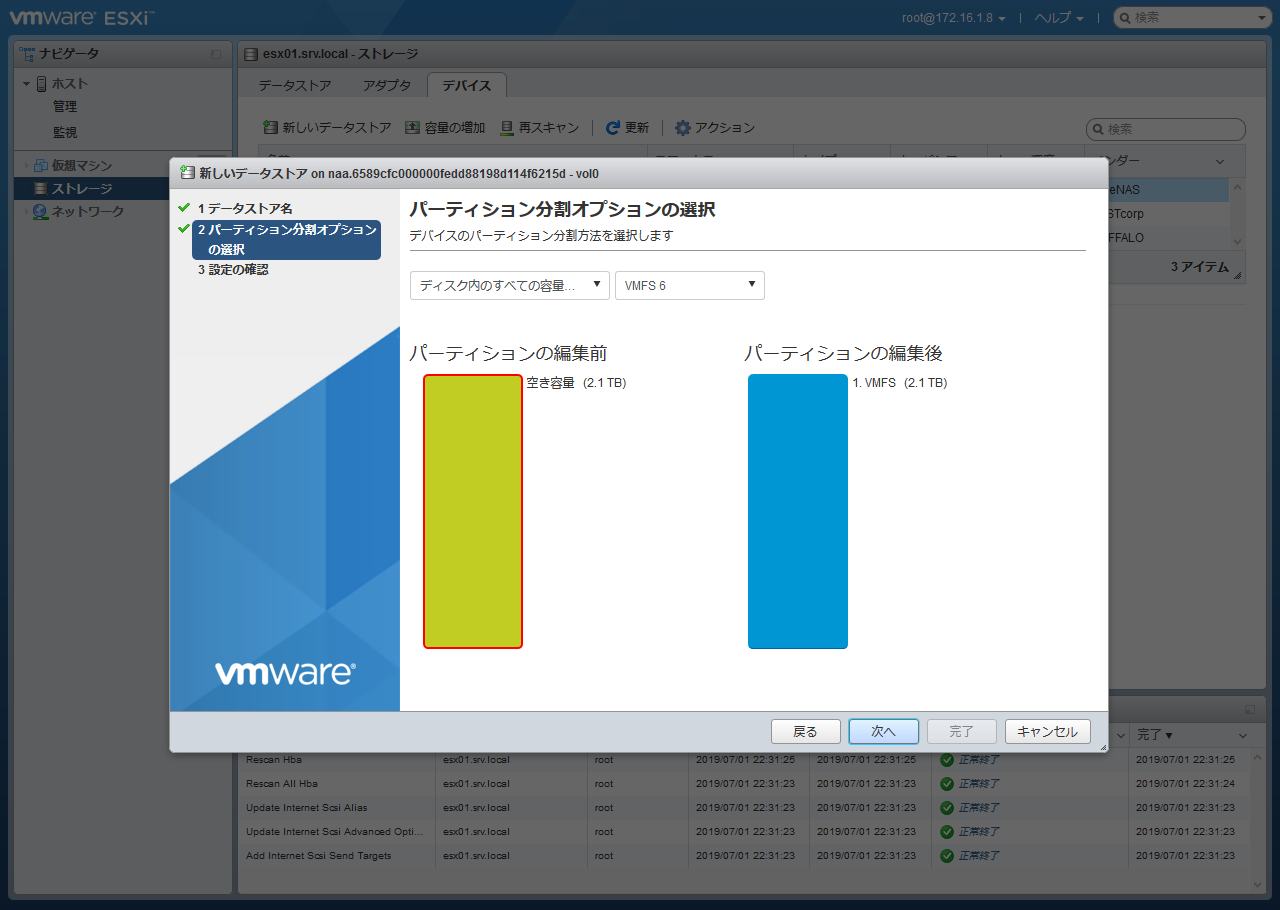The height and width of the screenshot is (910, 1280).
Task: Collapse the ホスト tree node
Action: pyautogui.click(x=27, y=84)
